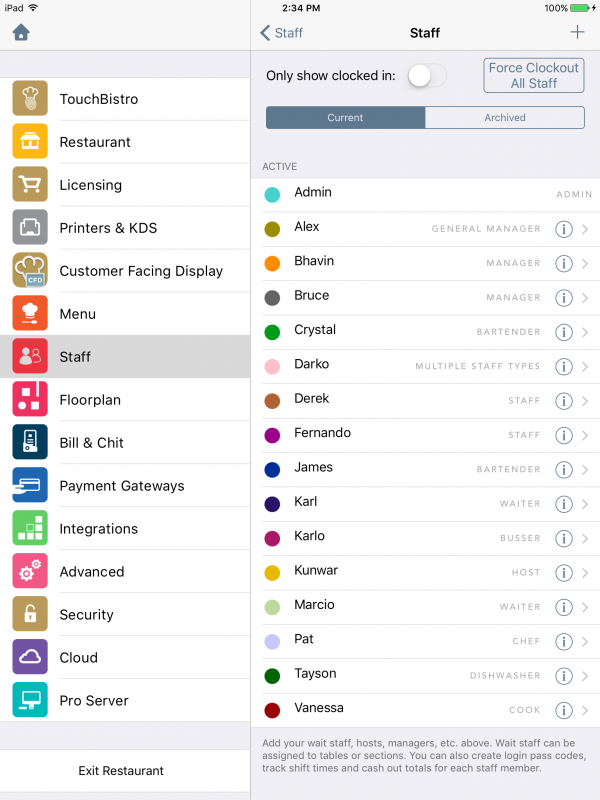Open the Cloud settings icon
This screenshot has width=600, height=800.
click(x=30, y=657)
